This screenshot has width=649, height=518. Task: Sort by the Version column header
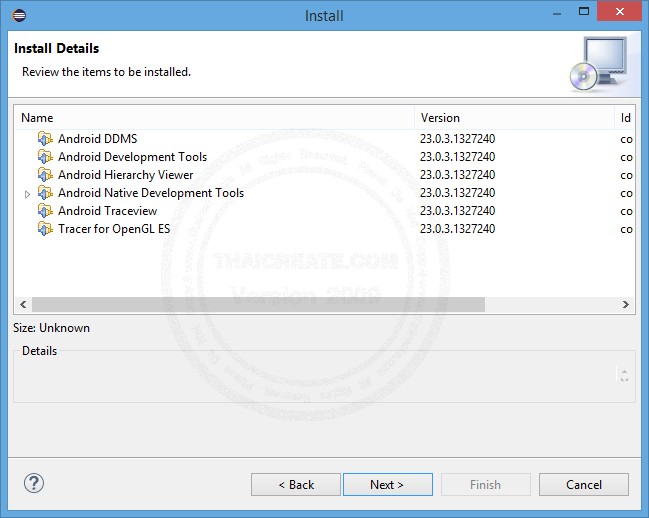514,118
